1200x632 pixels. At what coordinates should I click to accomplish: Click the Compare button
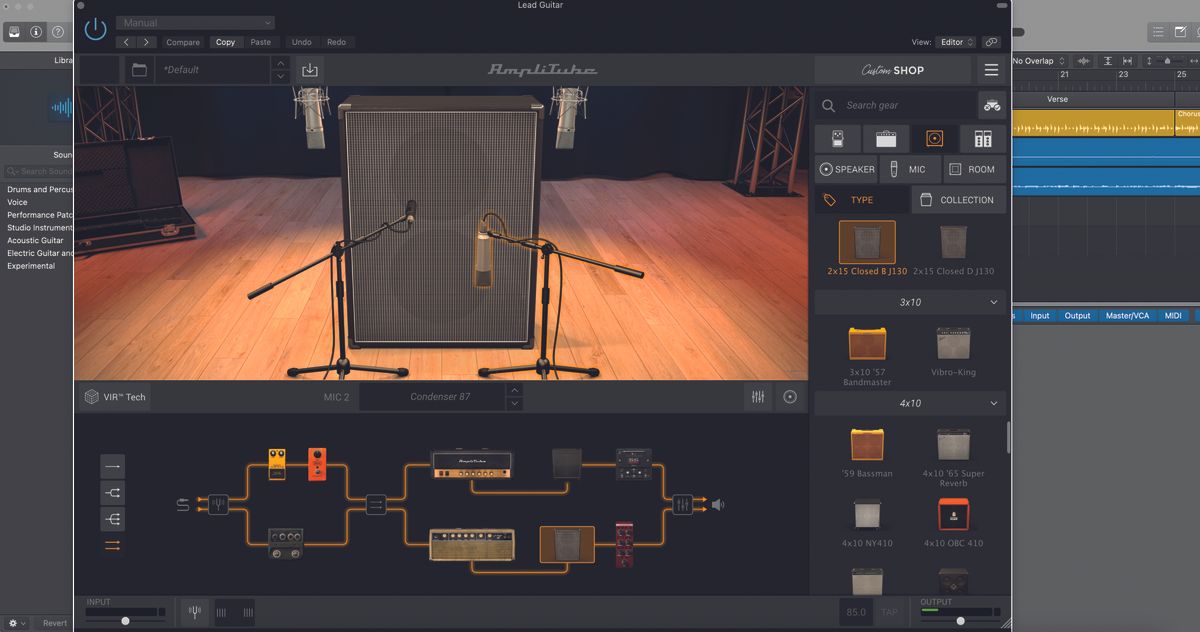click(x=183, y=42)
